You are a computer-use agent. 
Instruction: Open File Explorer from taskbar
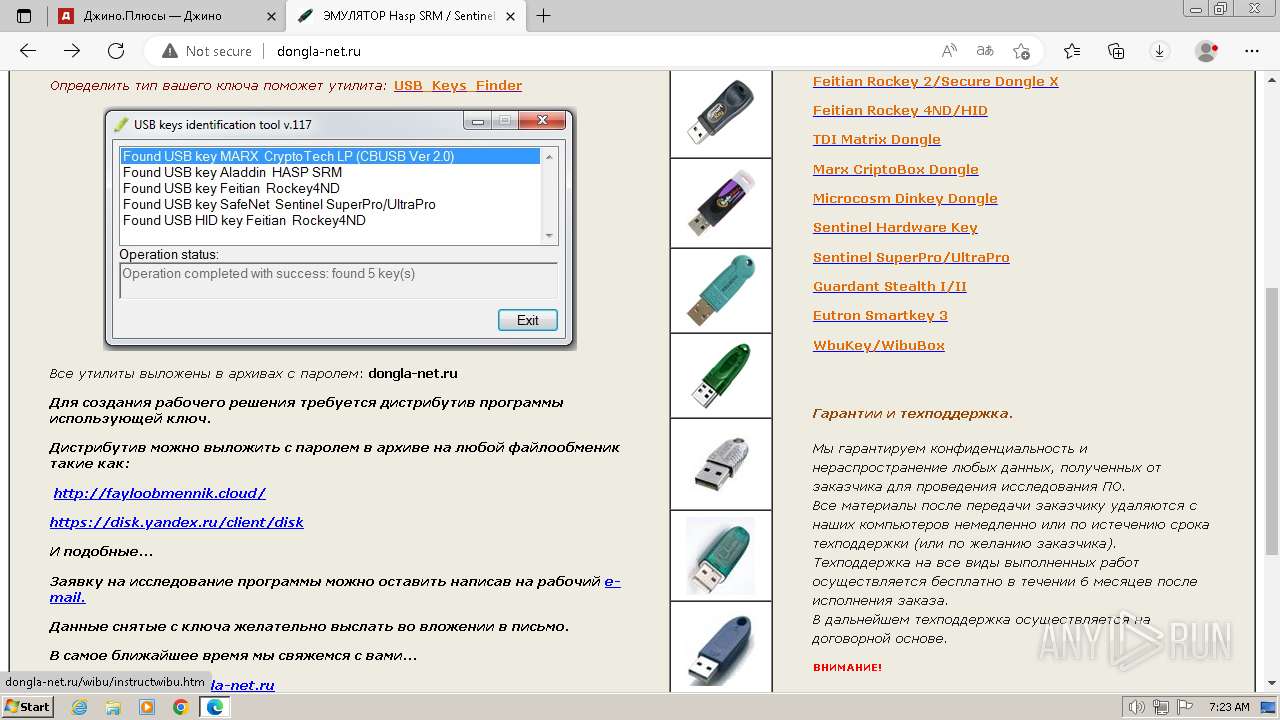point(113,707)
